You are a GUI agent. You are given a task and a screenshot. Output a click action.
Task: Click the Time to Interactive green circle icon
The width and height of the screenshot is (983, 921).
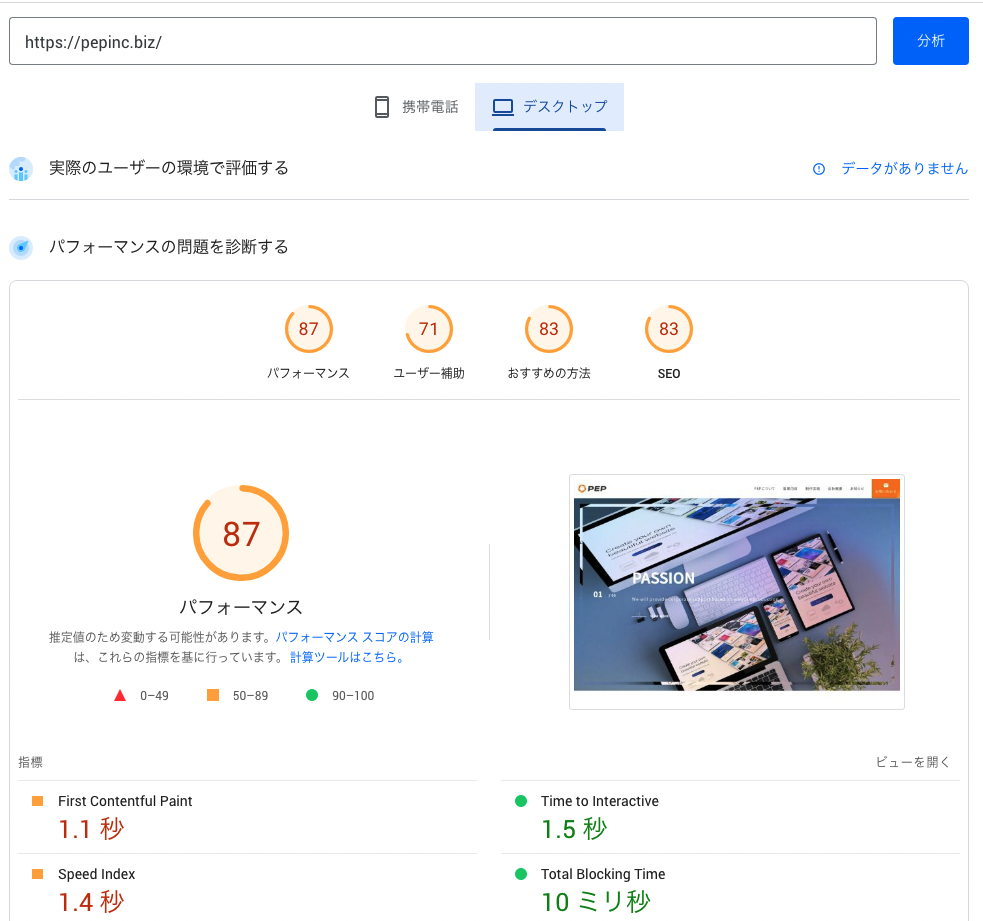coord(520,801)
